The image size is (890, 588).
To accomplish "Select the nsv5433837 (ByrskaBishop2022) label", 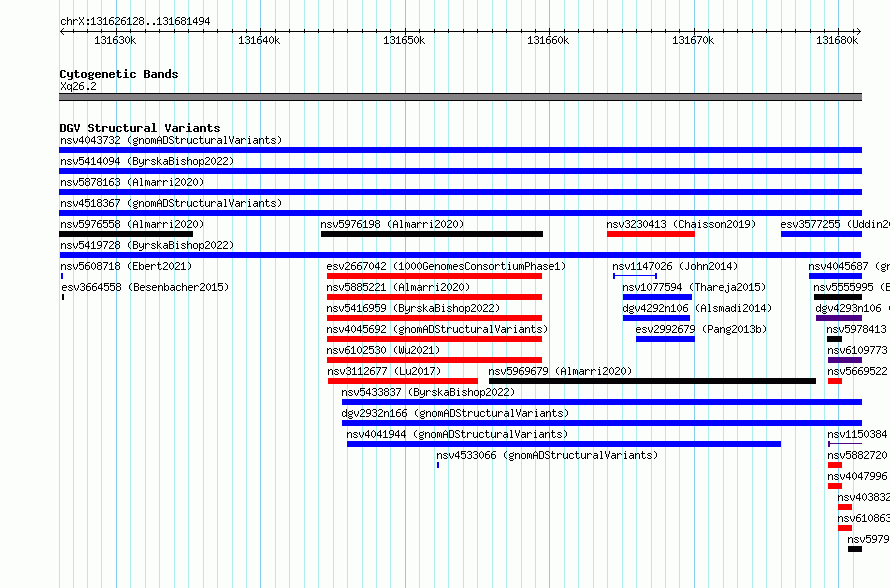I will click(429, 392).
